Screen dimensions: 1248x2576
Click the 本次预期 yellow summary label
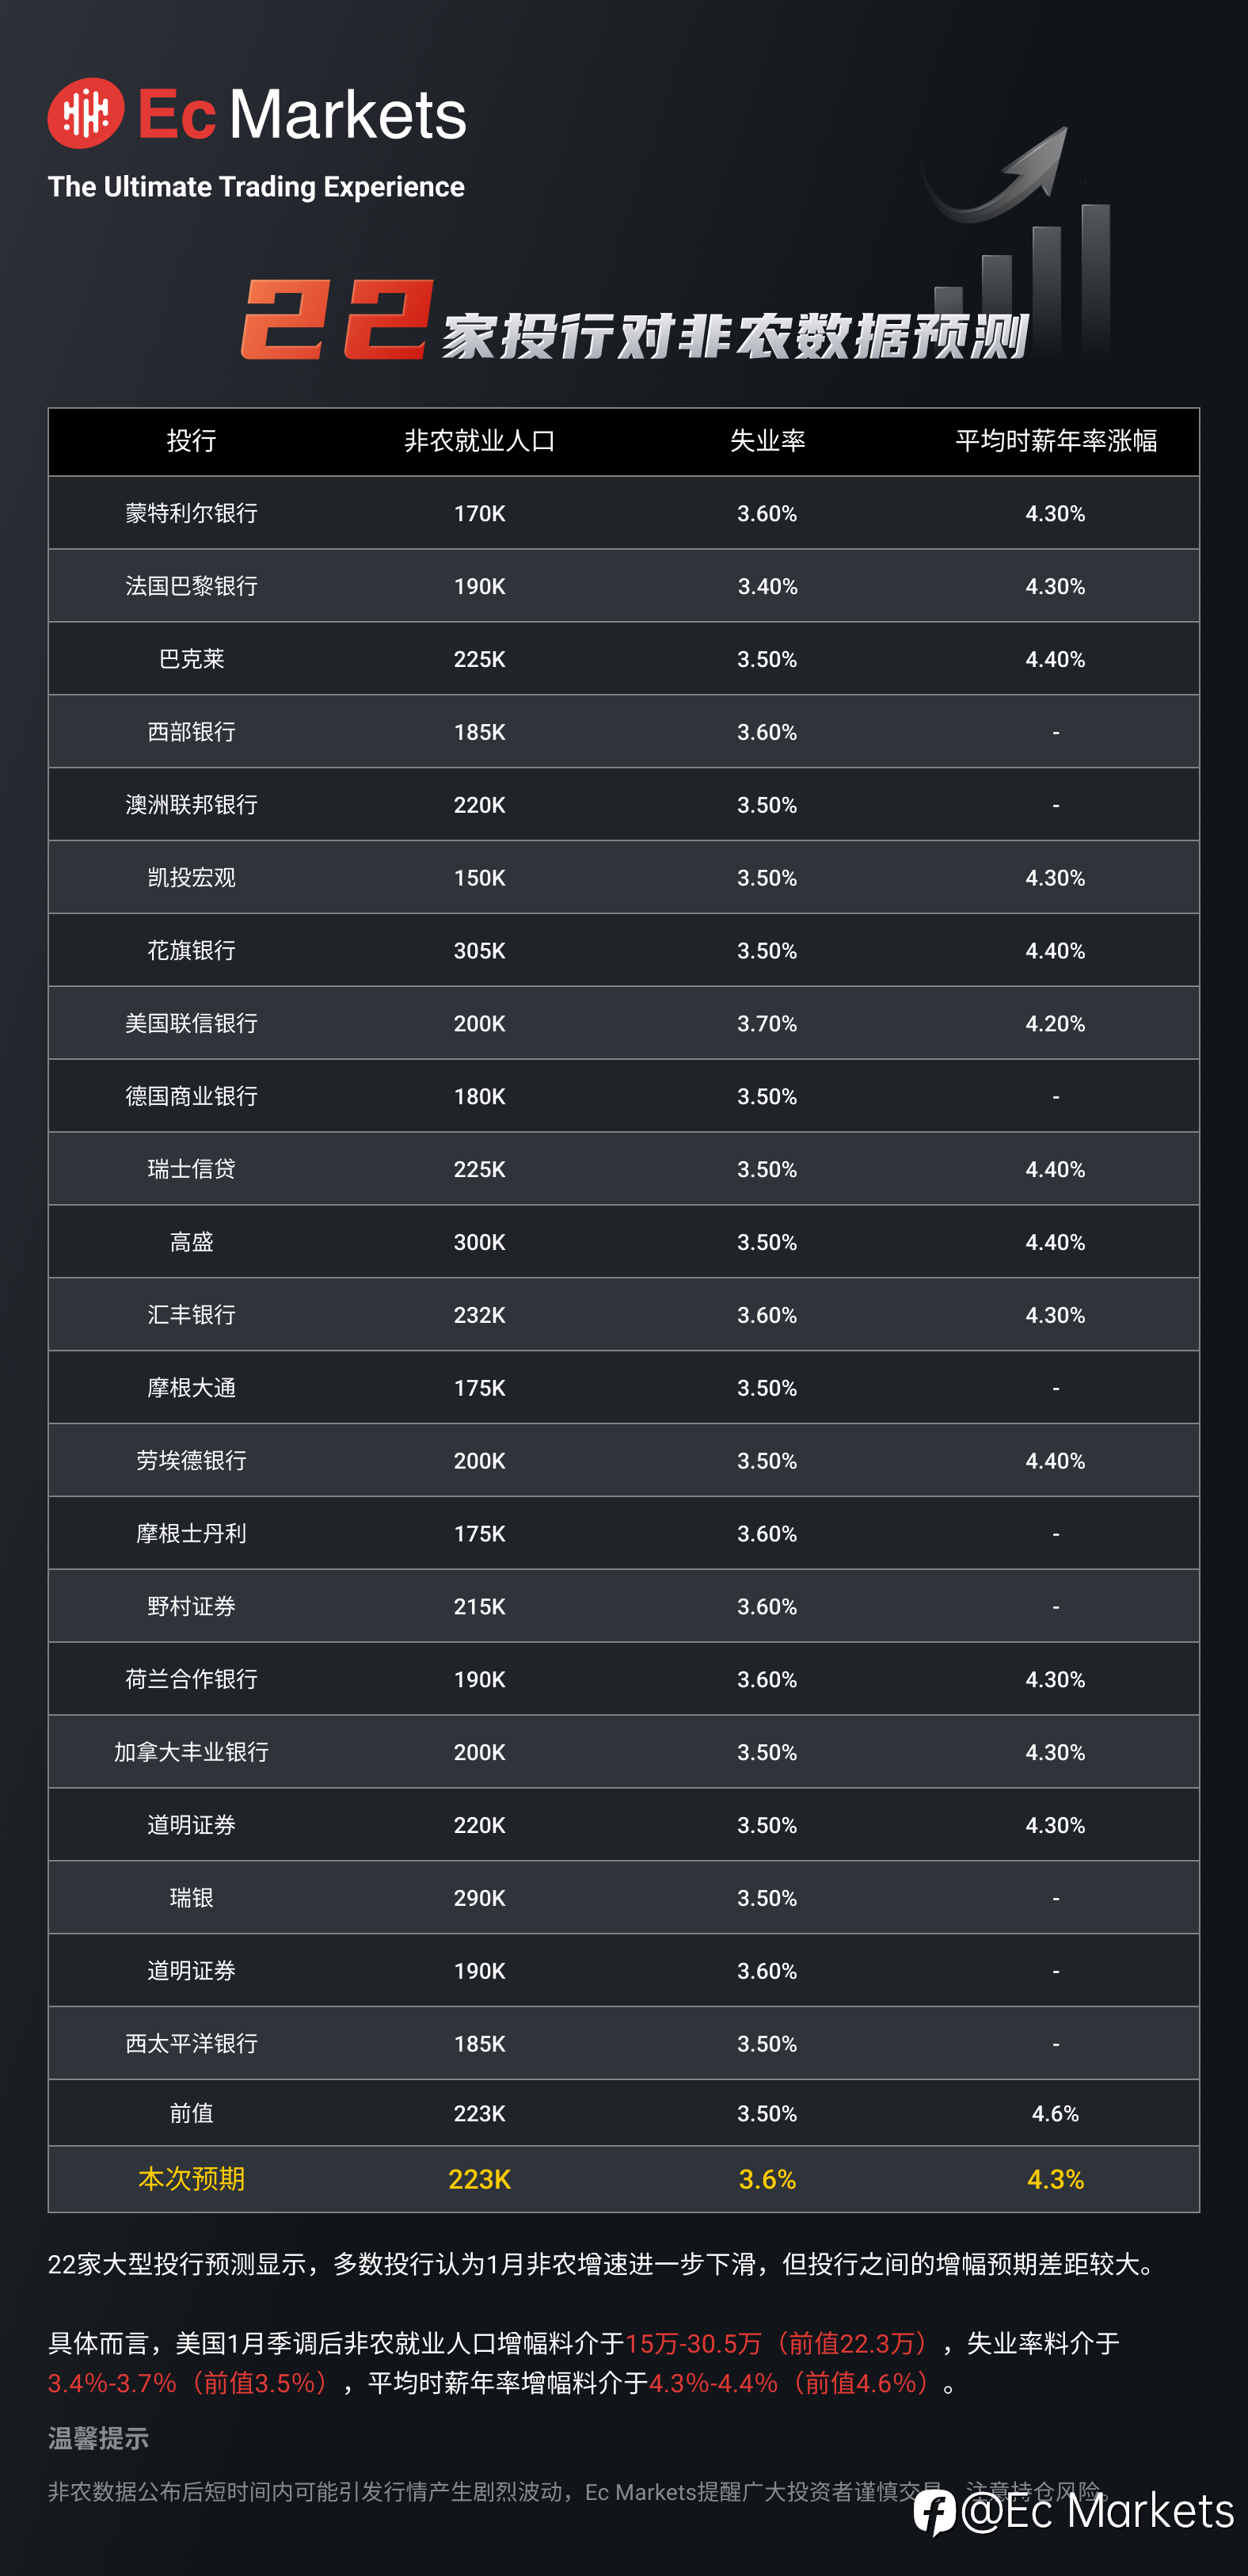point(191,2179)
